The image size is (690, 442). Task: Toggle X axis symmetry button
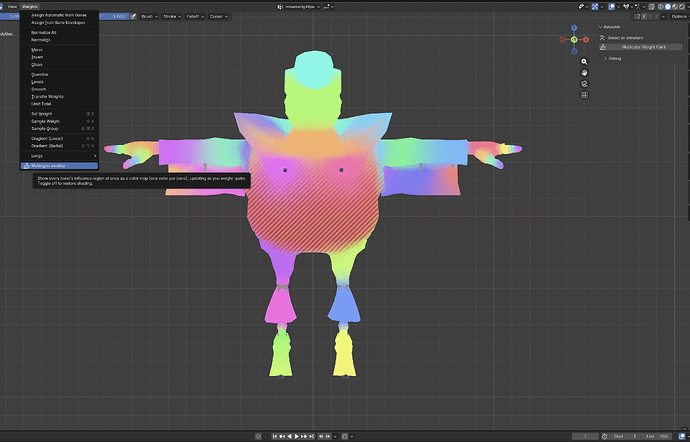tap(644, 16)
